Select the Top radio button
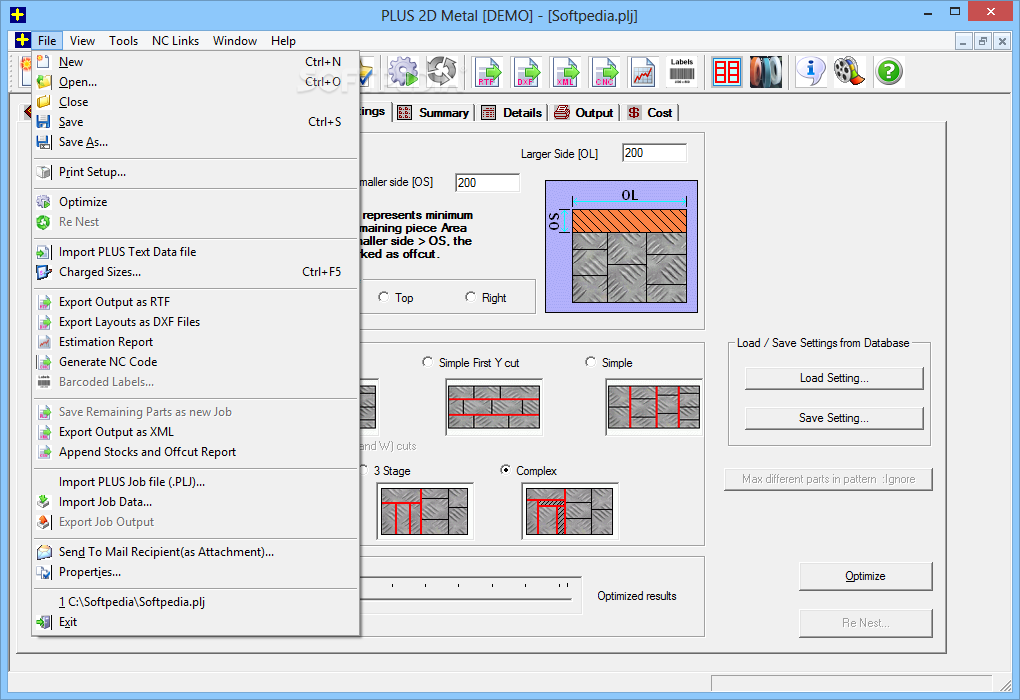 [x=383, y=297]
